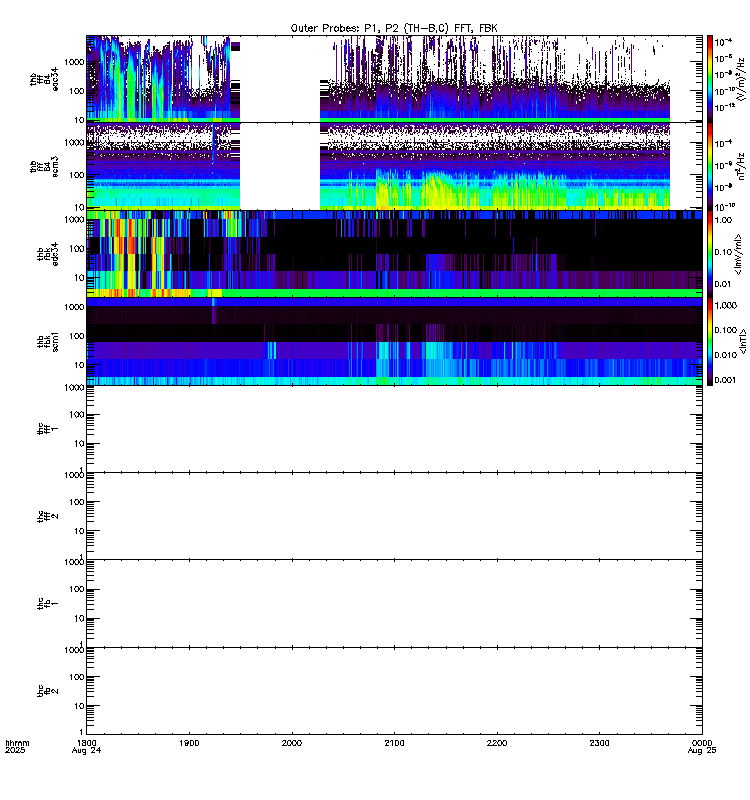This screenshot has width=750, height=800.
Task: Click the <|nT|> color bar
Action: [x=710, y=341]
